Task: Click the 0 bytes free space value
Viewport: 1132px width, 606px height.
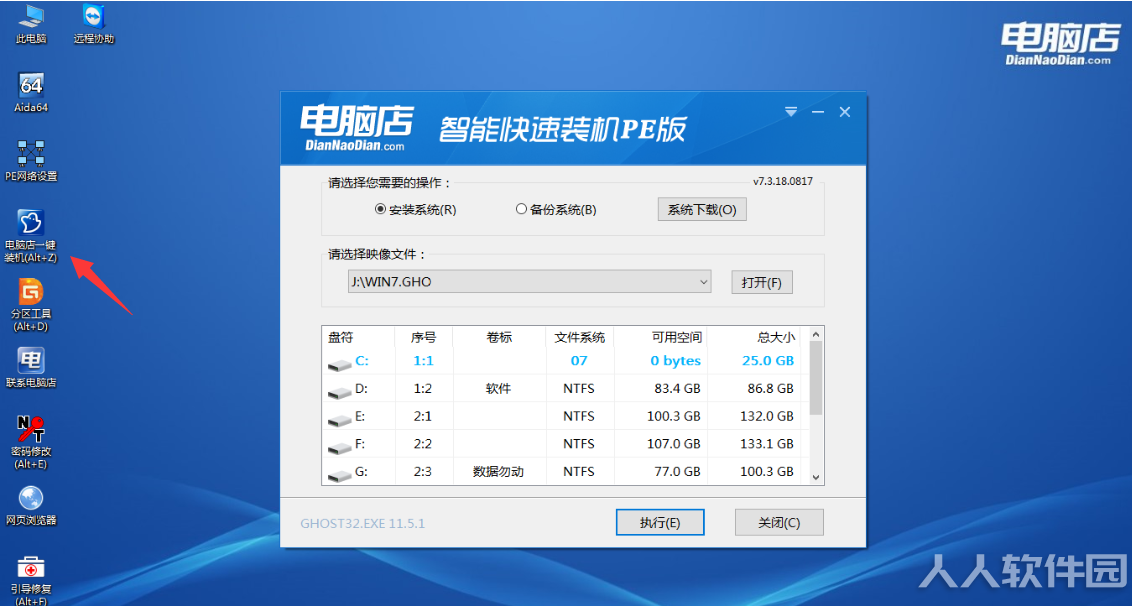Action: click(675, 360)
